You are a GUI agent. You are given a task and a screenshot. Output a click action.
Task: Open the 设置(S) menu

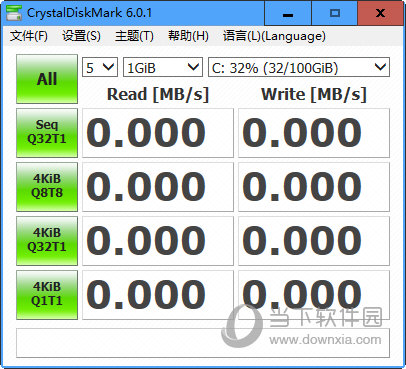coord(81,36)
